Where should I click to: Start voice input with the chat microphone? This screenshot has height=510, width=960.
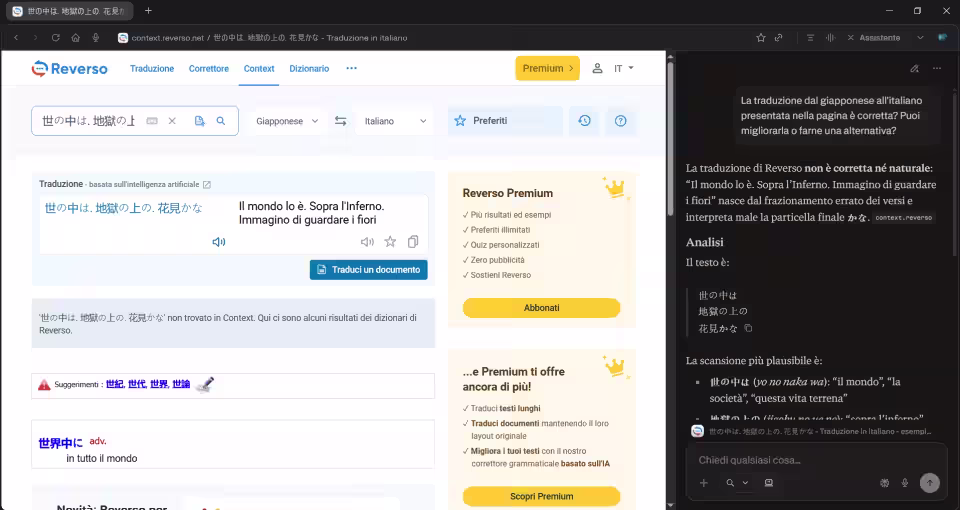(904, 483)
